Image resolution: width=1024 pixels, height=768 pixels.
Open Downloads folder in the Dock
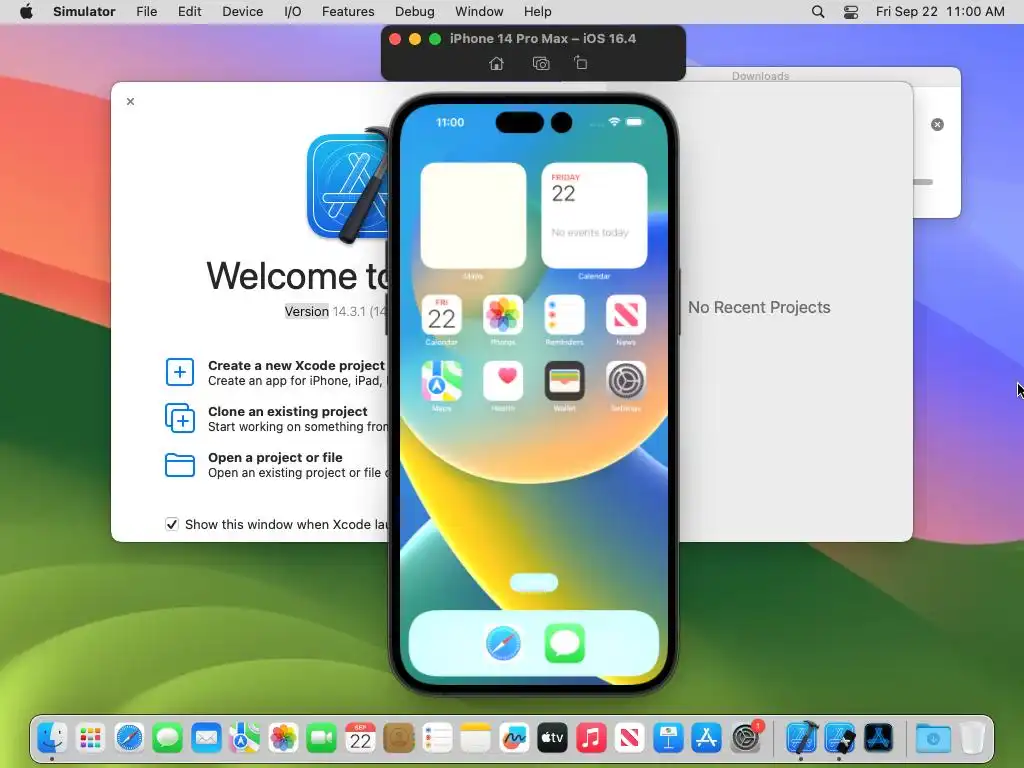pos(933,739)
